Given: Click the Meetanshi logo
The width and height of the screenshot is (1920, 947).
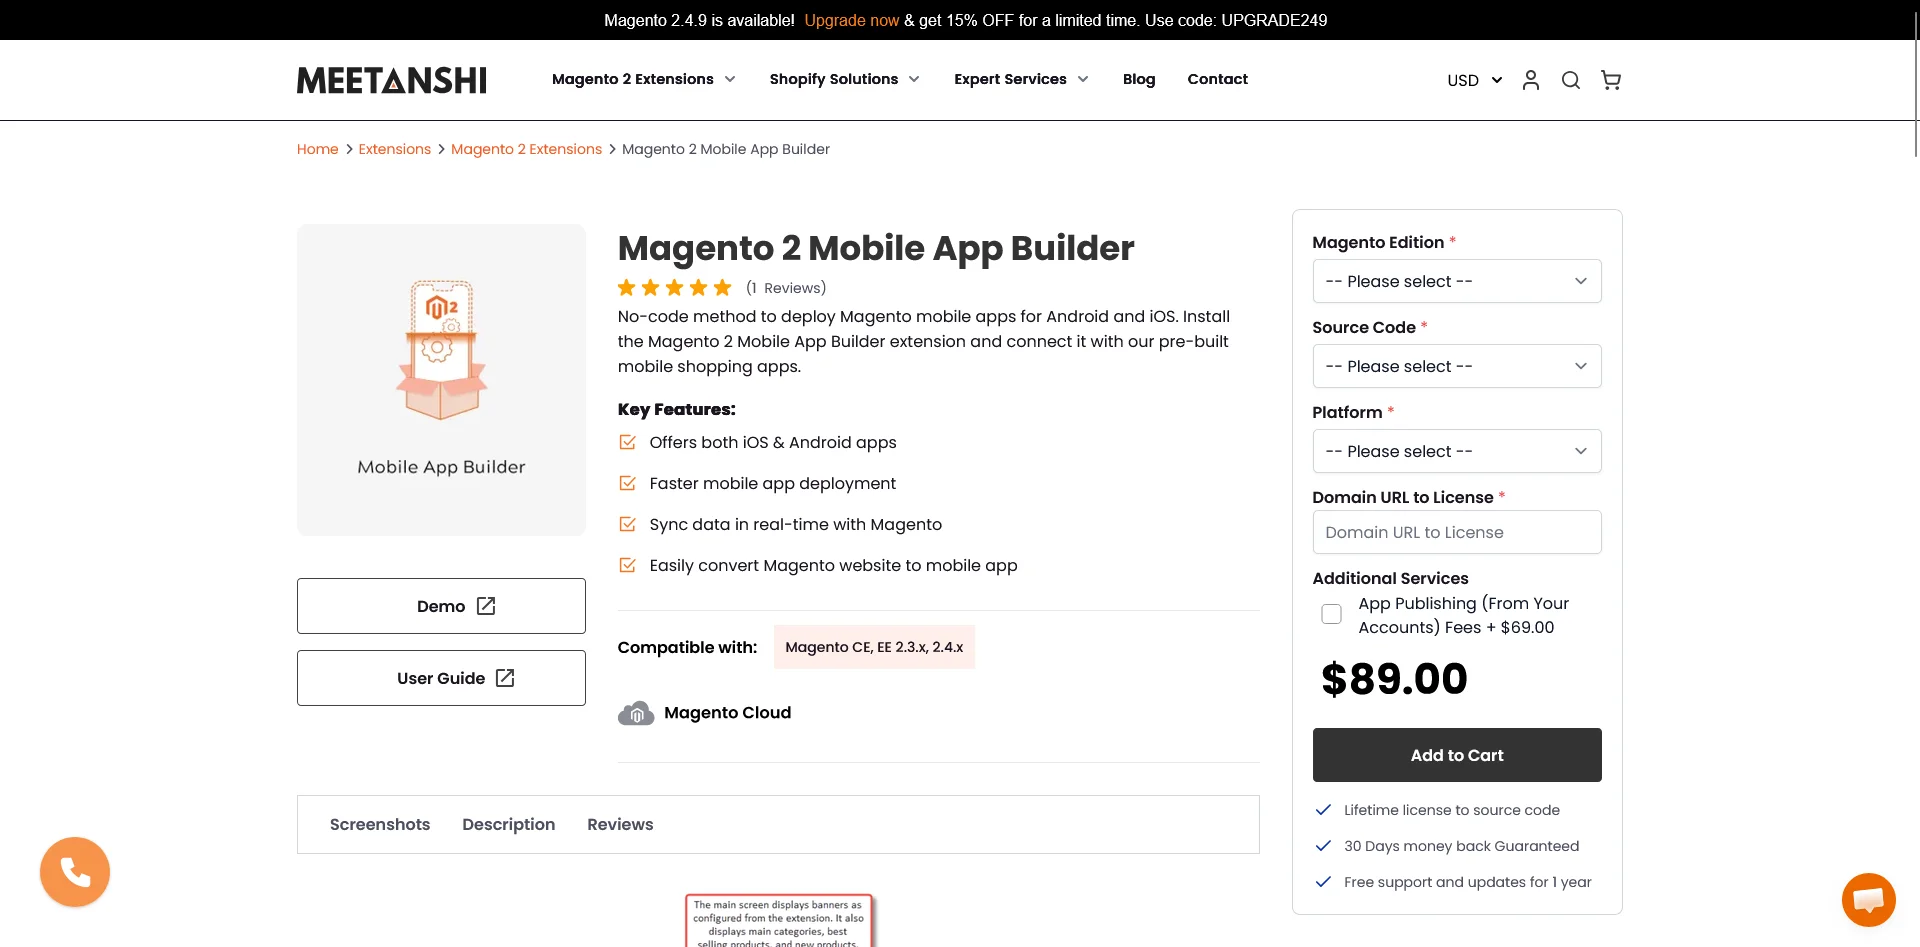Looking at the screenshot, I should point(392,80).
